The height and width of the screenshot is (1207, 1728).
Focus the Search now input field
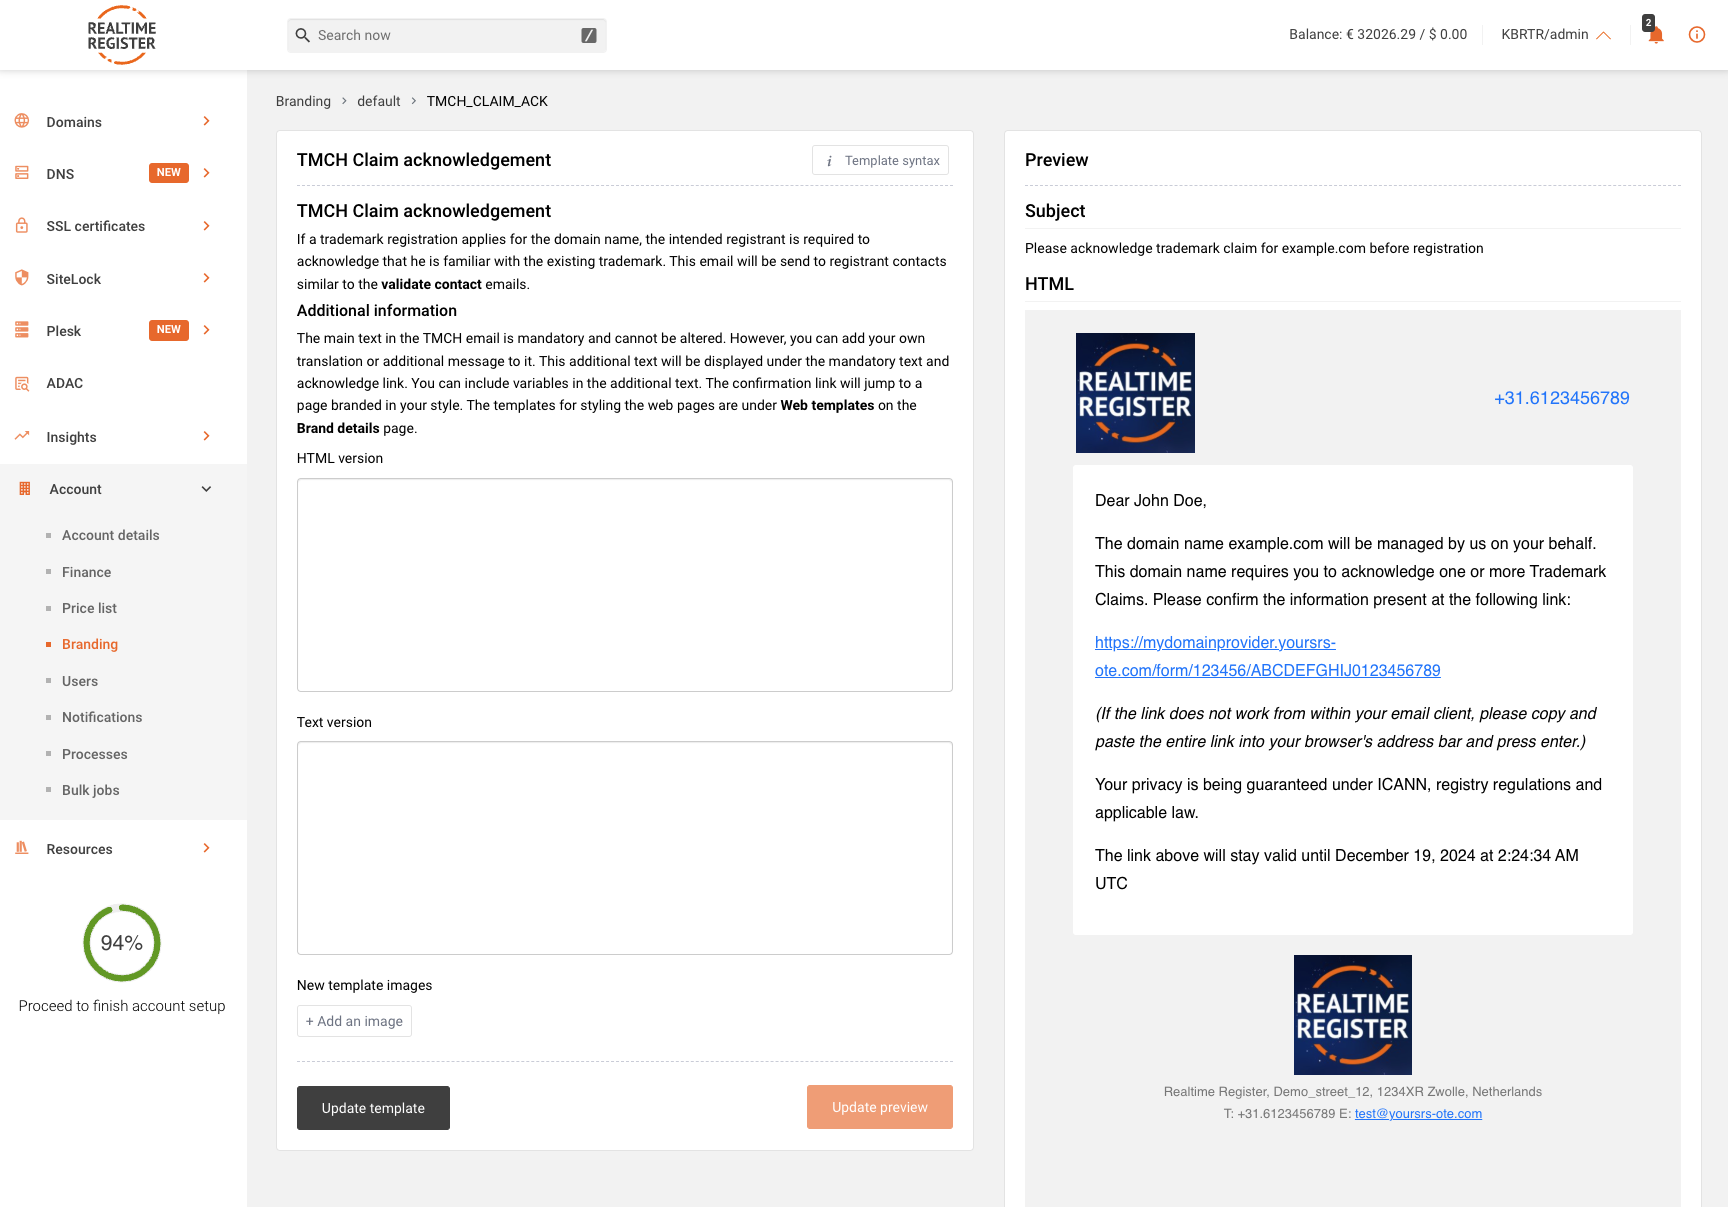pyautogui.click(x=446, y=35)
